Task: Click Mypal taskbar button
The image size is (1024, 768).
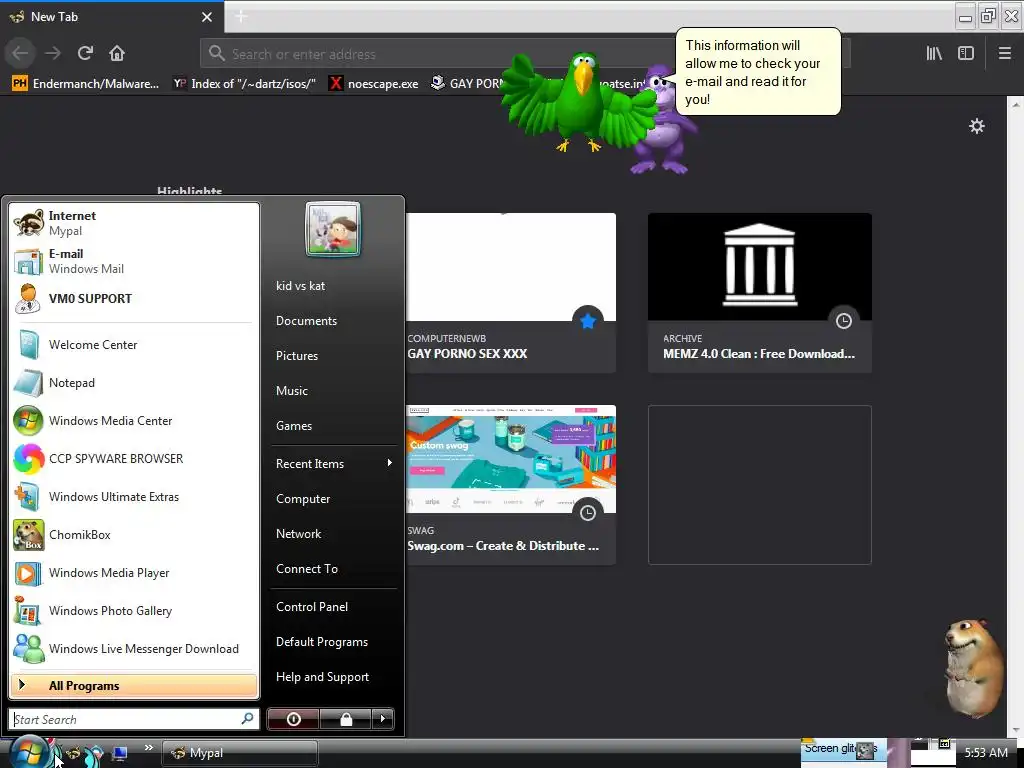Action: pyautogui.click(x=240, y=753)
